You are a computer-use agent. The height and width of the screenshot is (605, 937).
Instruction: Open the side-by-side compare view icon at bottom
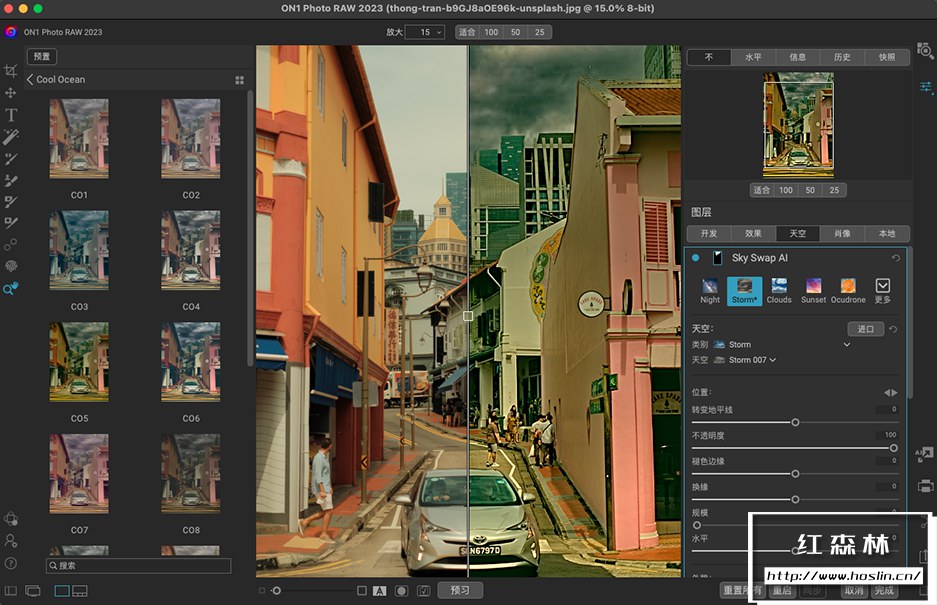pos(11,591)
